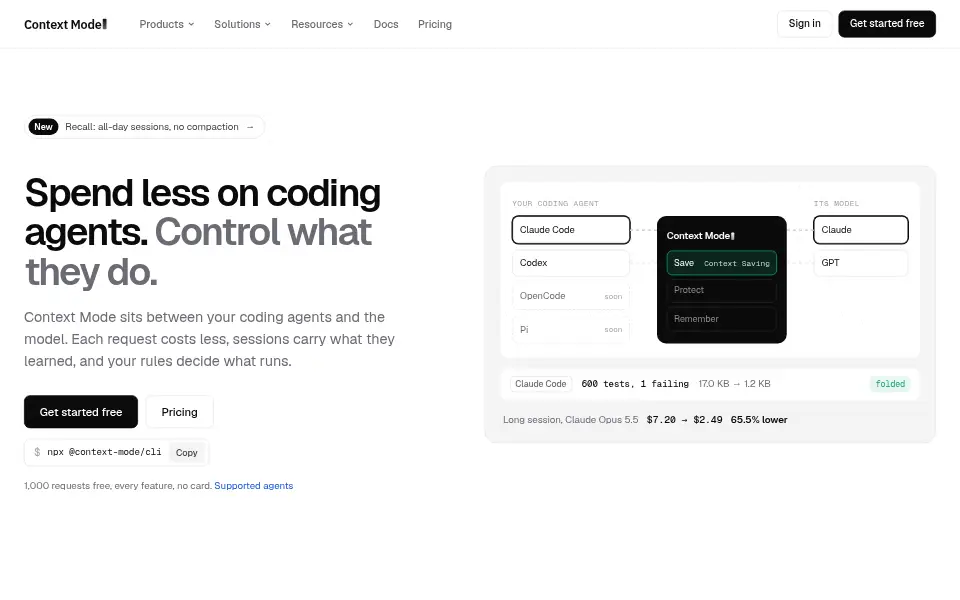This screenshot has height=600, width=960.
Task: Click the New badge in announcement pill
Action: [43, 127]
